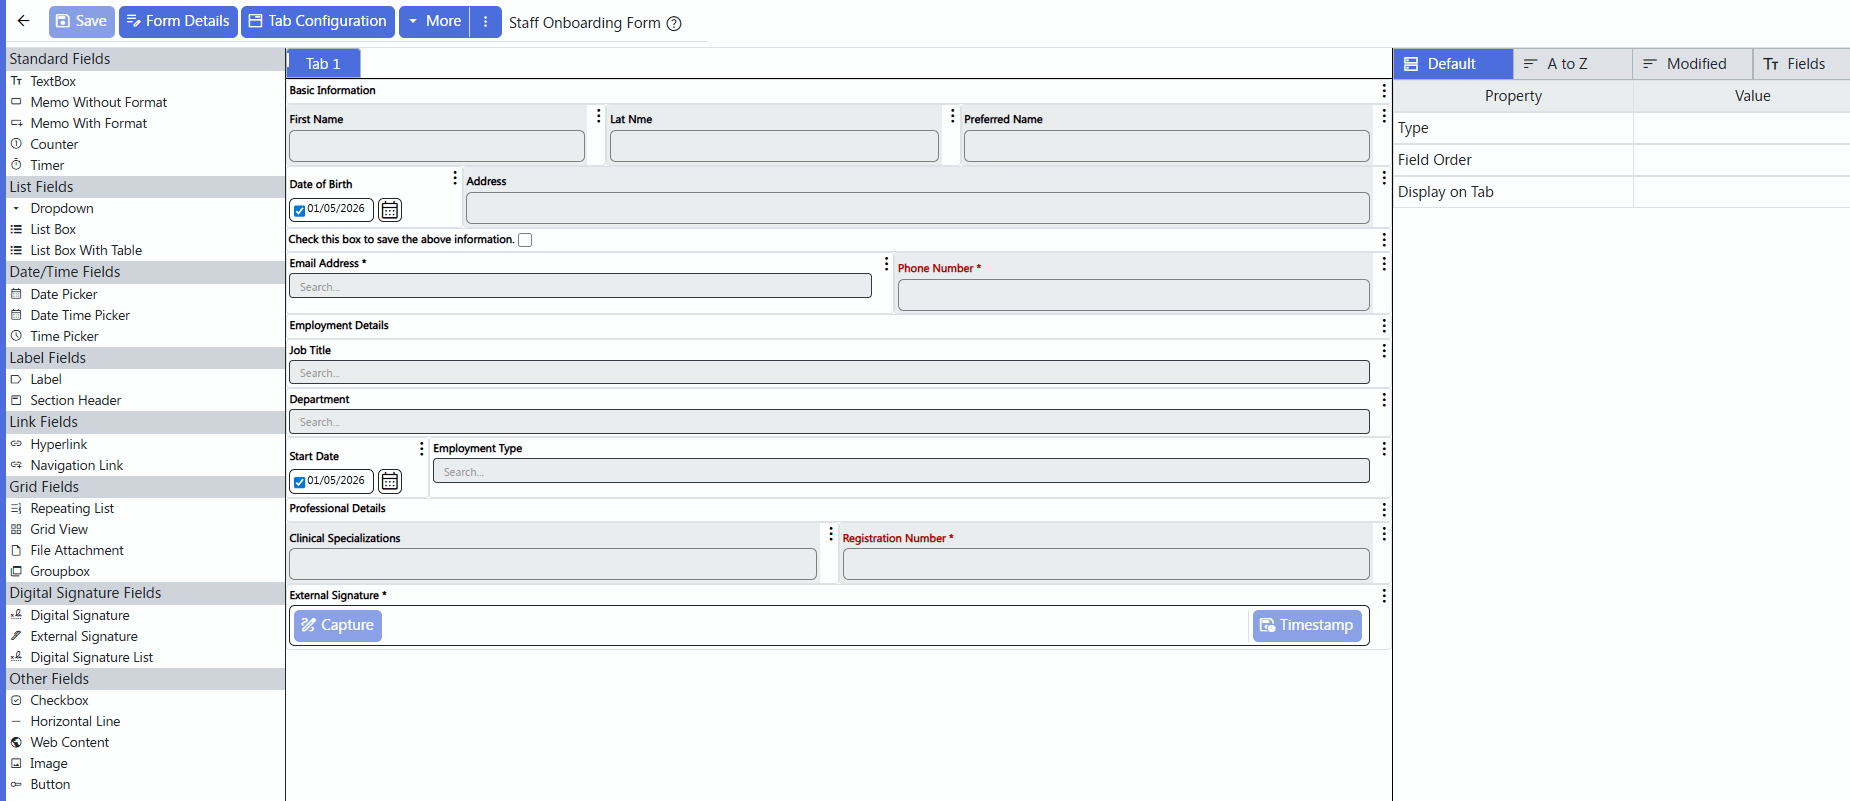
Task: Click the Timestamp button
Action: [1307, 626]
